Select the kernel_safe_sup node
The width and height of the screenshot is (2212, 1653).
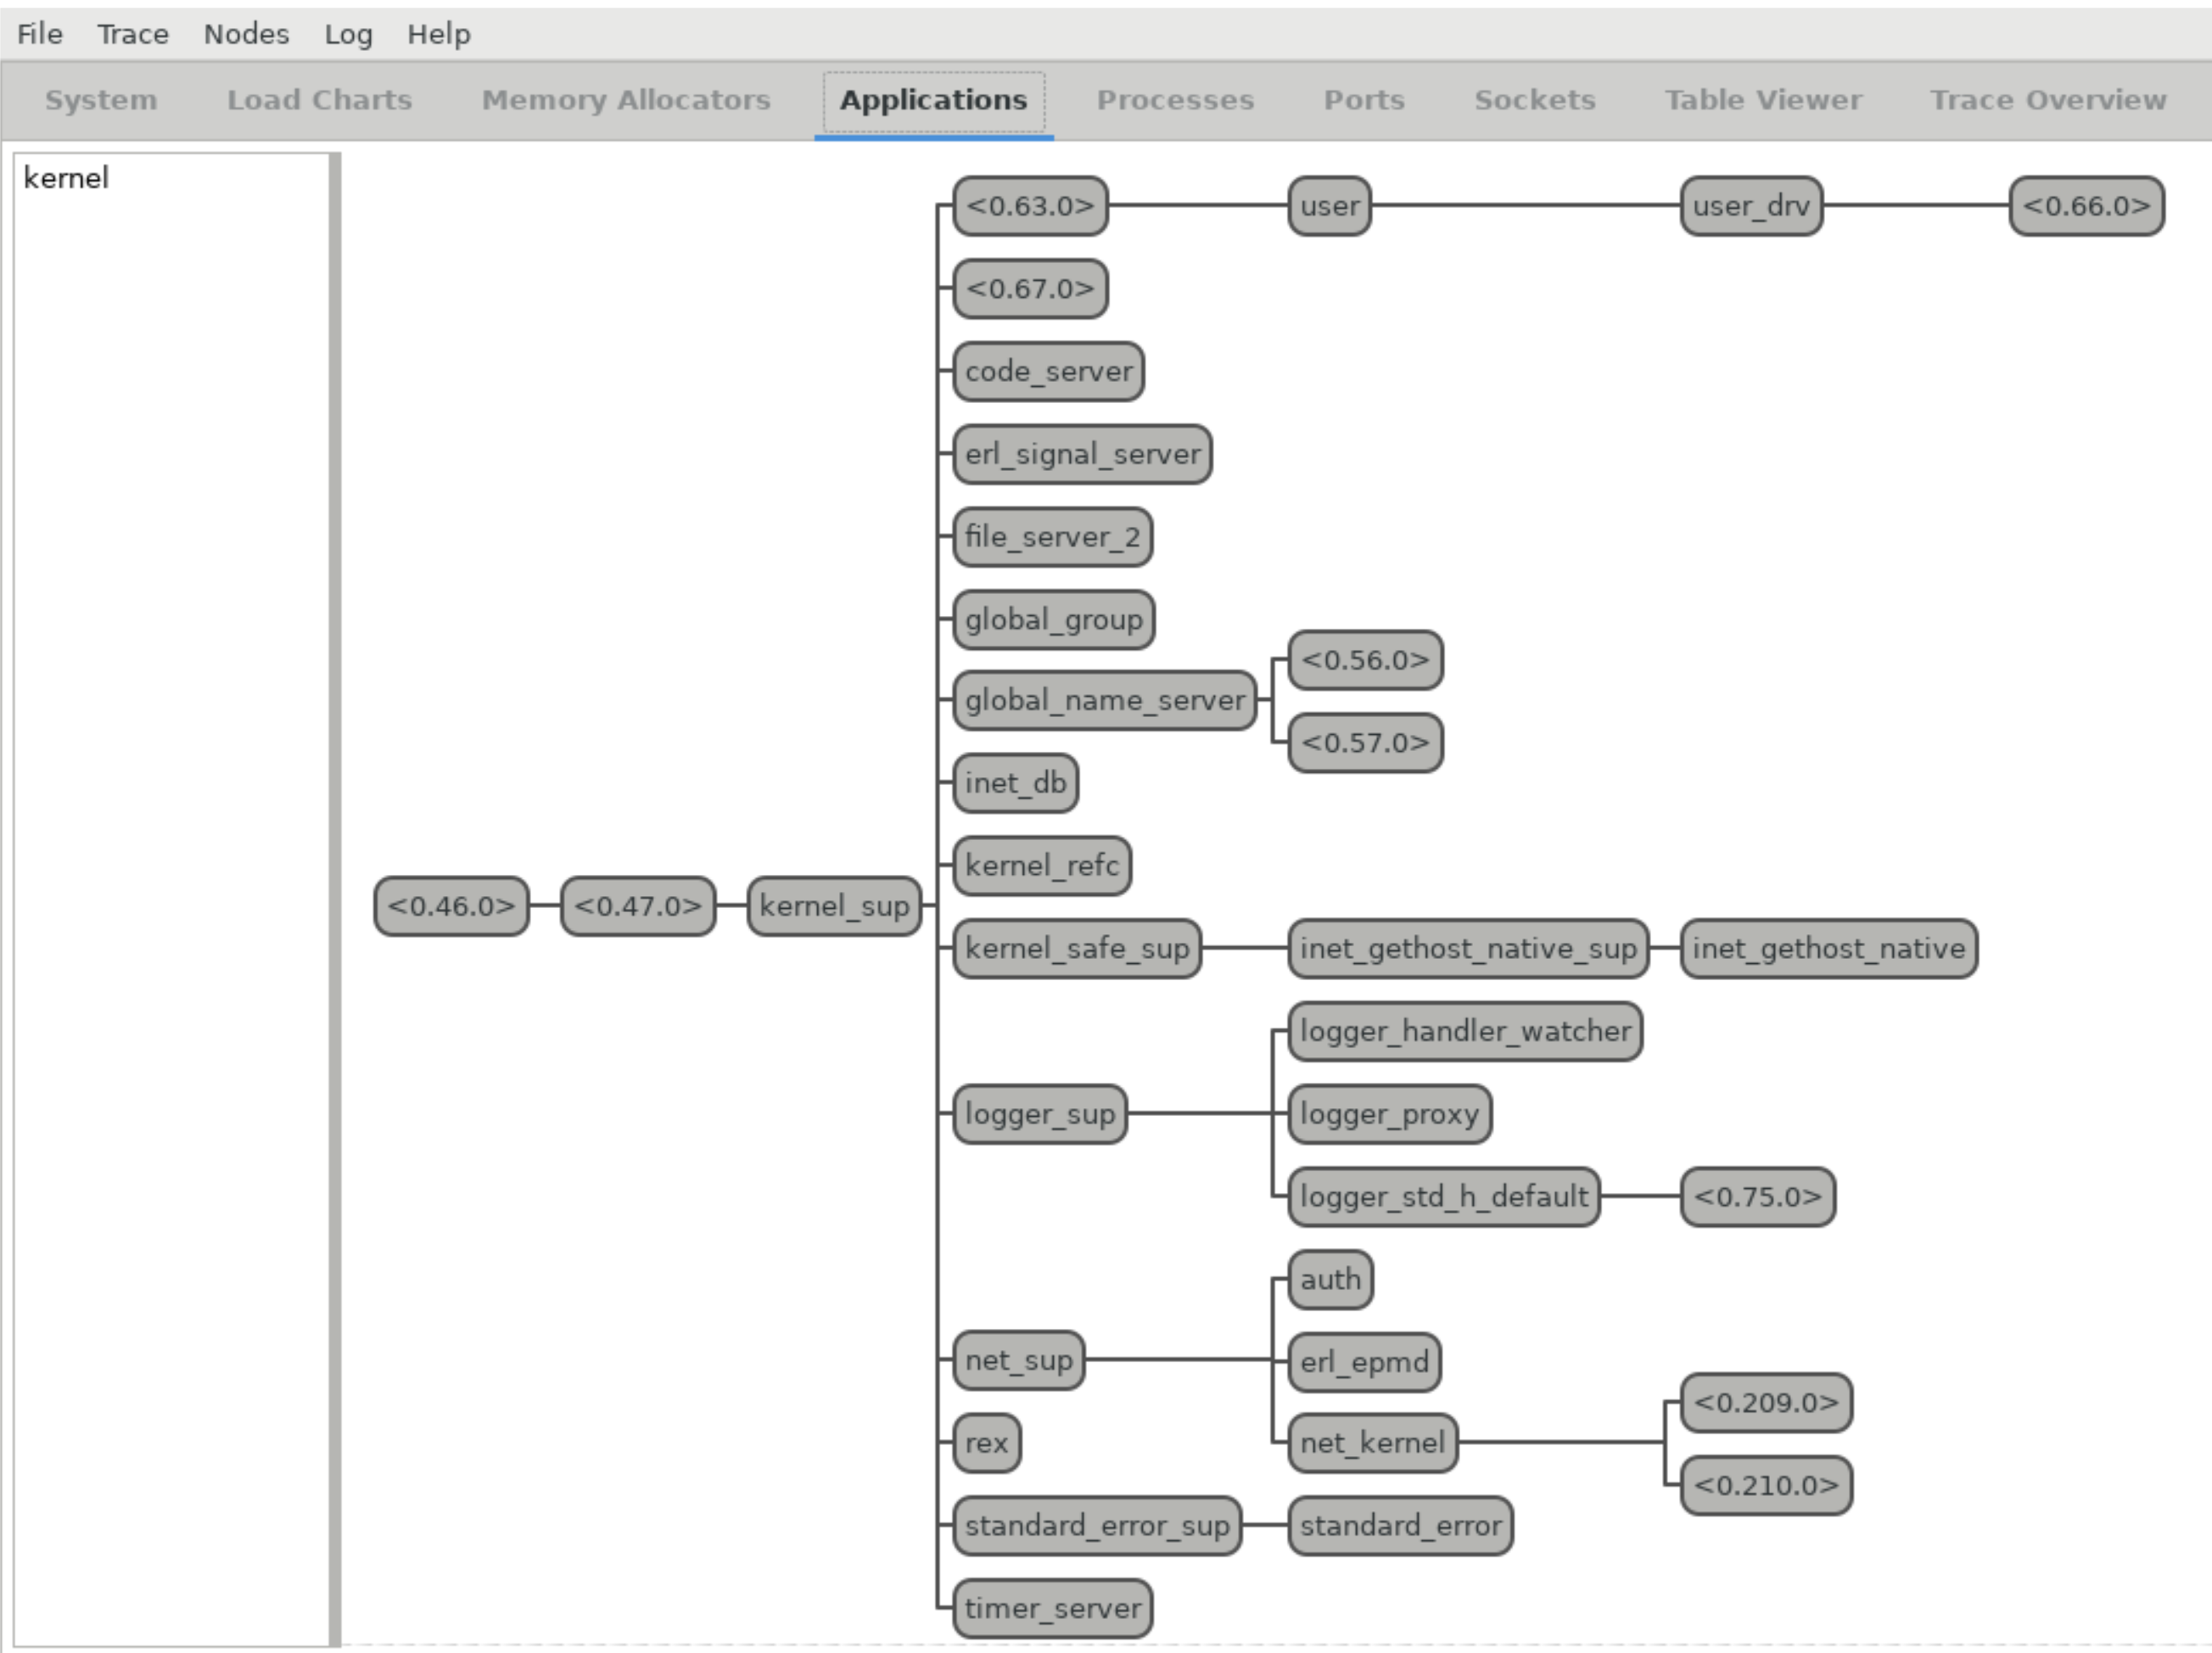point(1077,948)
